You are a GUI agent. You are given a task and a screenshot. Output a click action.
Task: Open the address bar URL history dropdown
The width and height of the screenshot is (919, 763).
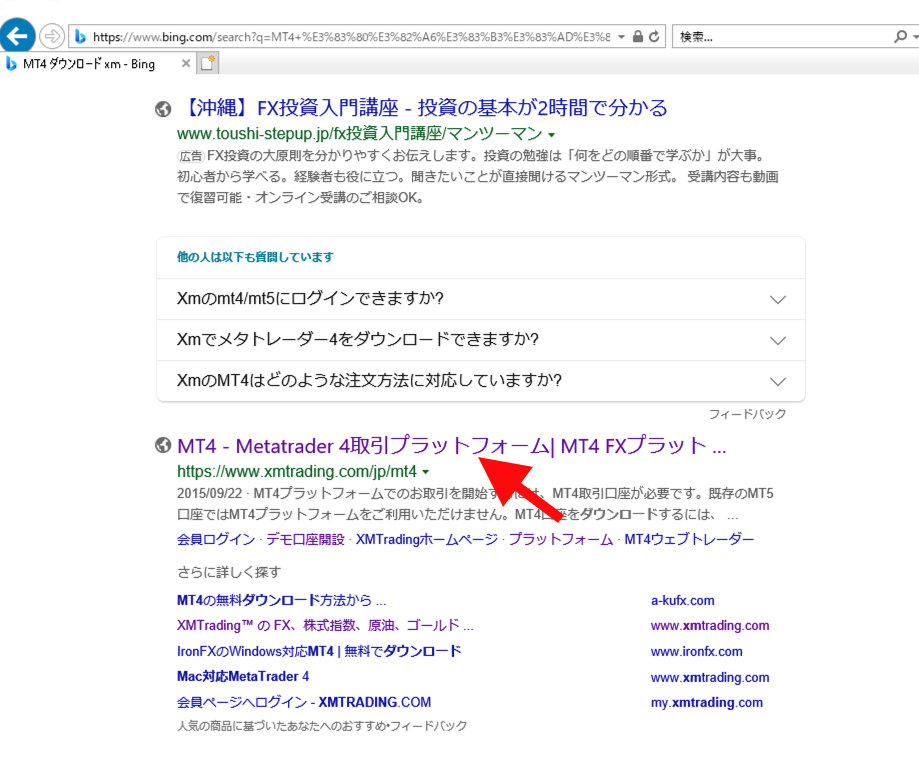[x=622, y=37]
